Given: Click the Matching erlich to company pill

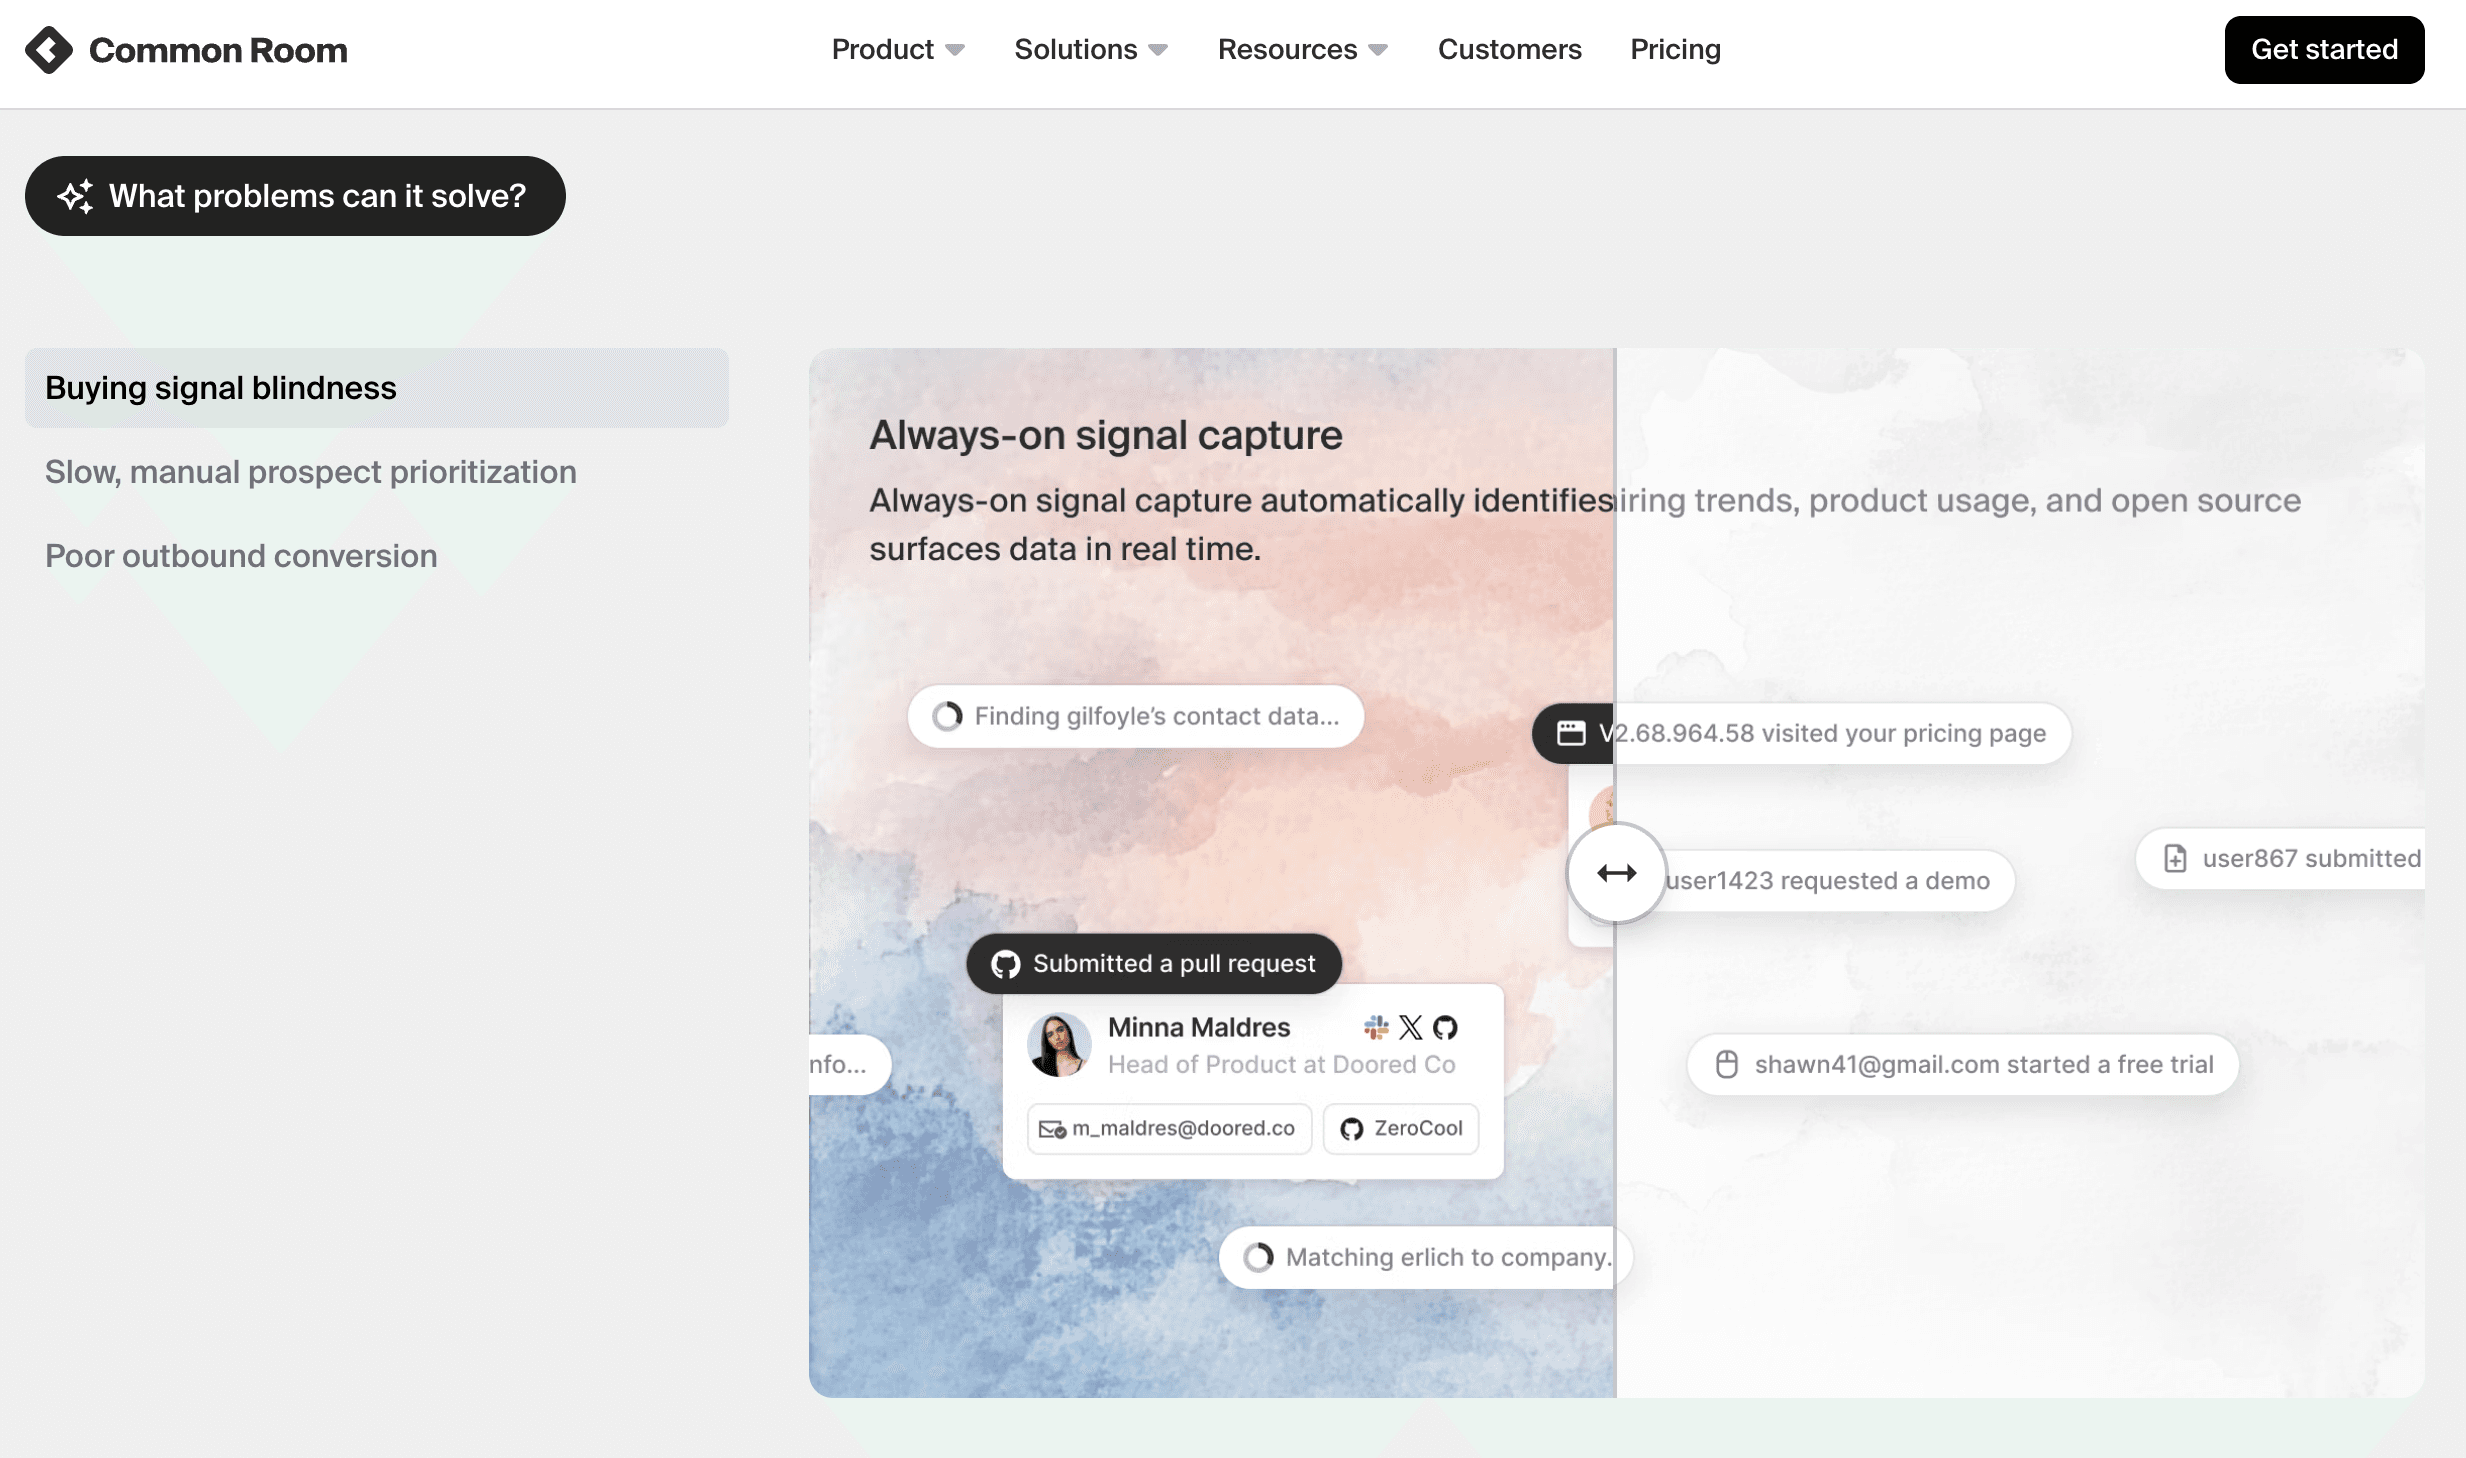Looking at the screenshot, I should pyautogui.click(x=1425, y=1257).
